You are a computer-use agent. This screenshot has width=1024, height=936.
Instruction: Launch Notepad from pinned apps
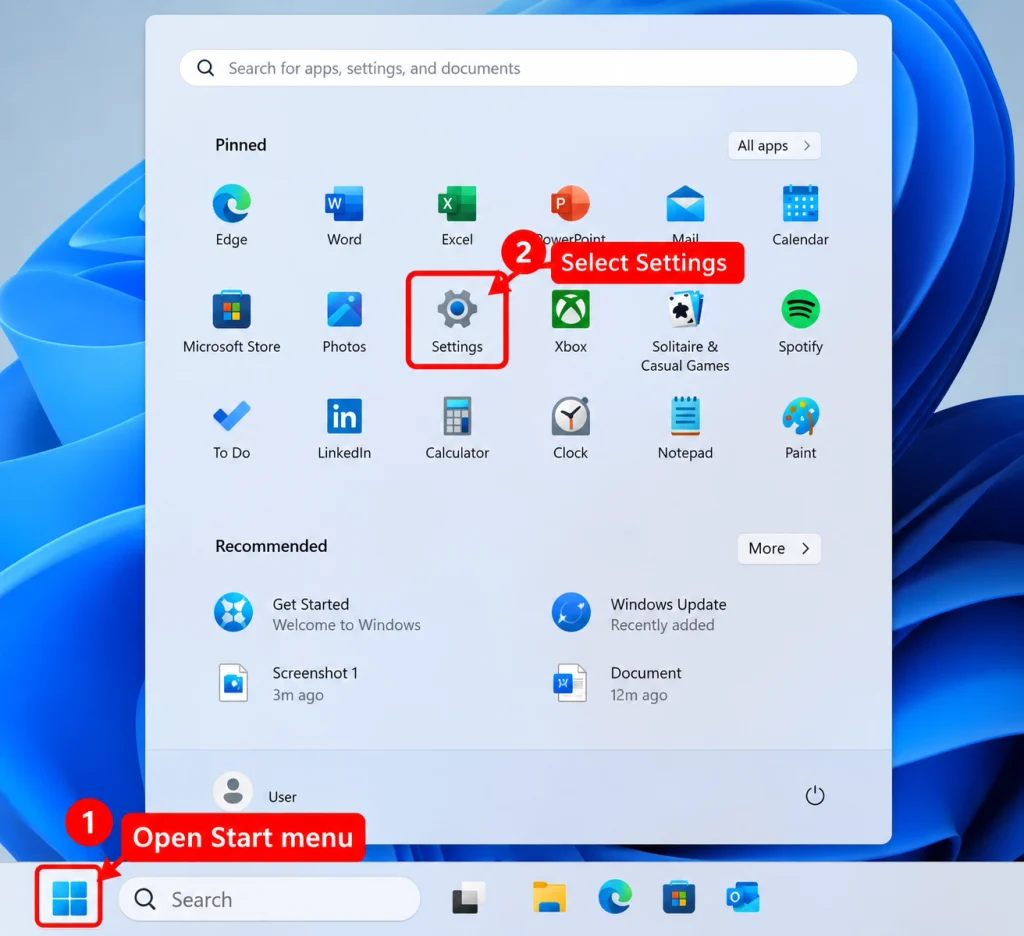685,417
